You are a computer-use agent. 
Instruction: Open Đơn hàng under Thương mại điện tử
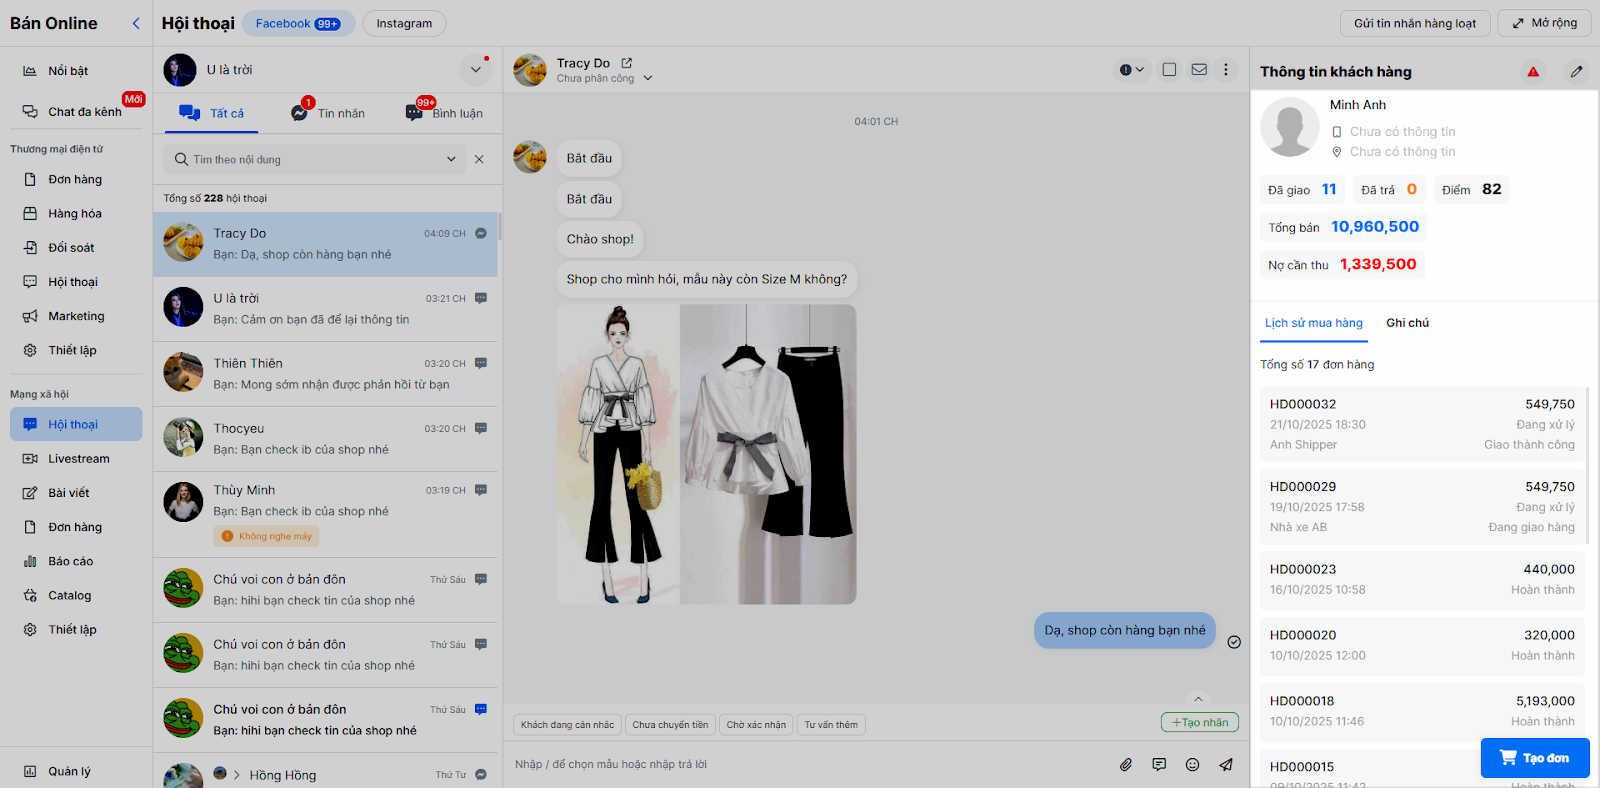pyautogui.click(x=75, y=180)
